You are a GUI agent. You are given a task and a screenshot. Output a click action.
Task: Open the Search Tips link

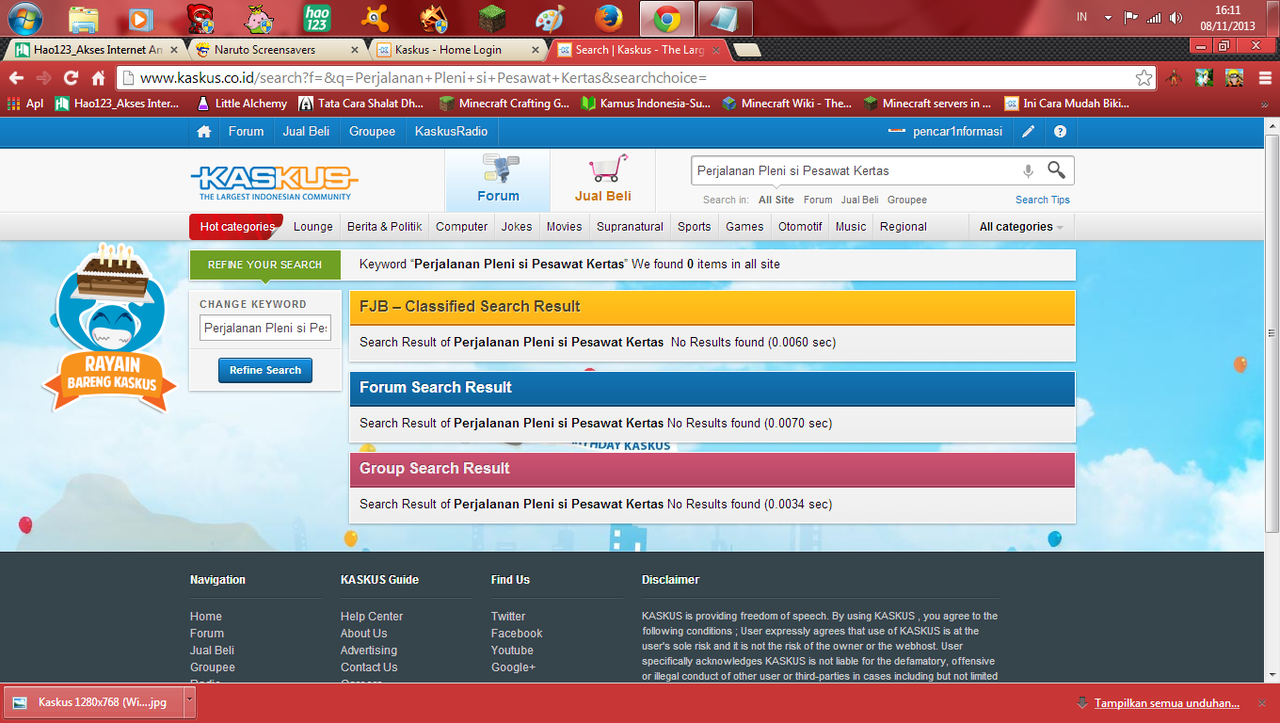(x=1042, y=200)
